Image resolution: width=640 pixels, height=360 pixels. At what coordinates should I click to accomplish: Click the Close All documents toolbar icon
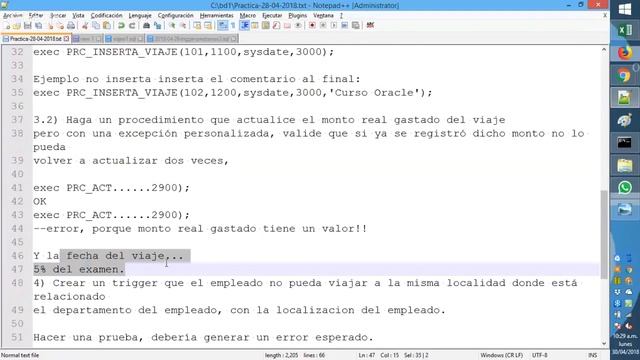coord(60,26)
